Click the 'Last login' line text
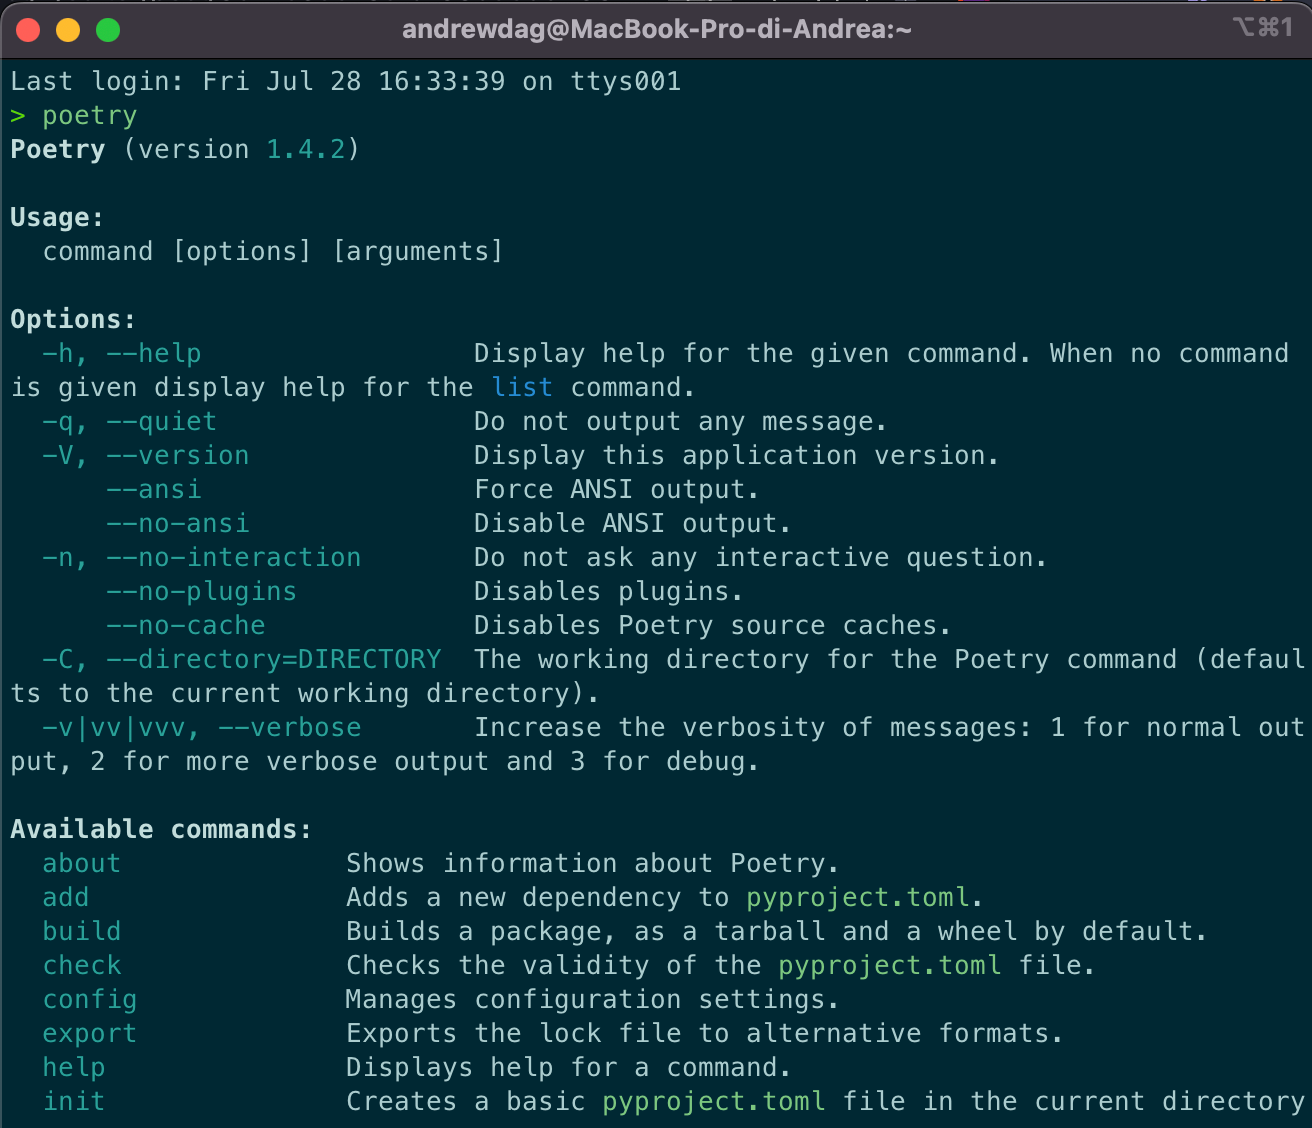Viewport: 1312px width, 1128px height. click(x=346, y=81)
